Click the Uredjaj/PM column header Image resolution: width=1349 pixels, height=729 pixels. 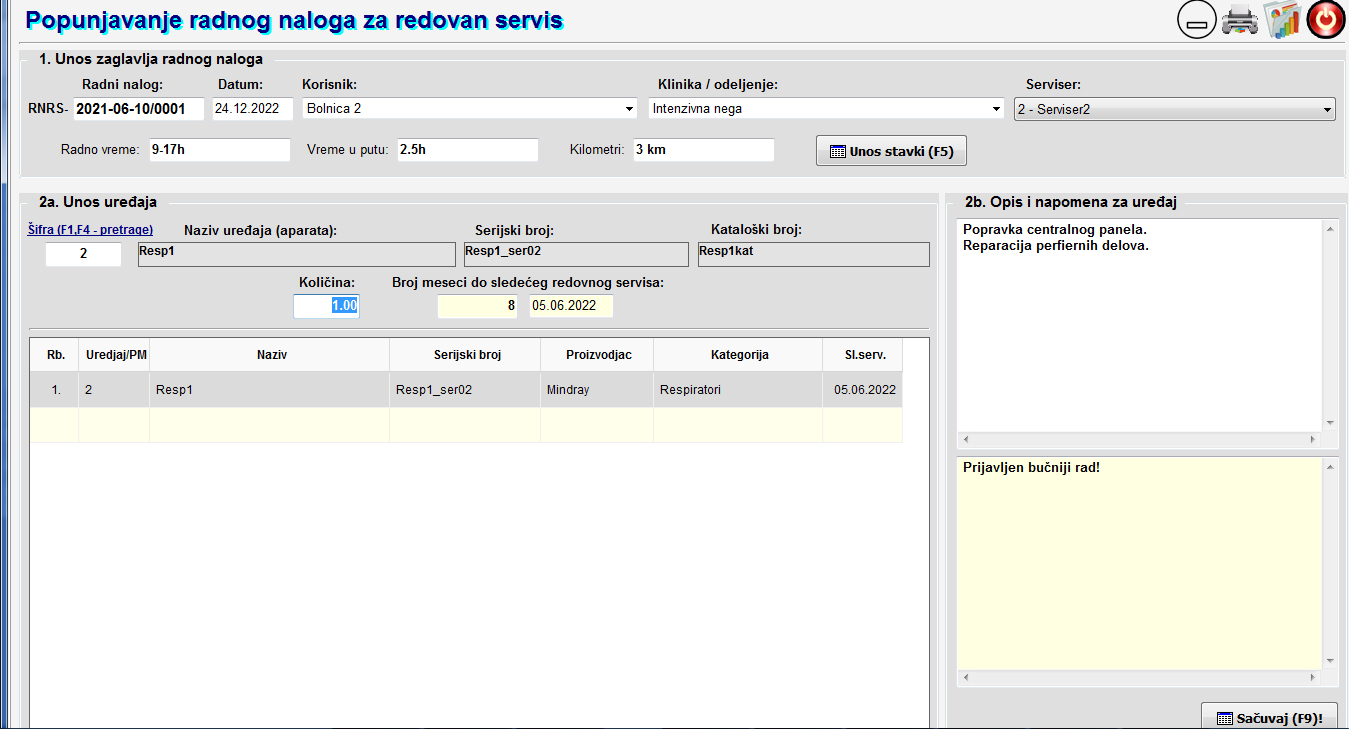point(114,355)
